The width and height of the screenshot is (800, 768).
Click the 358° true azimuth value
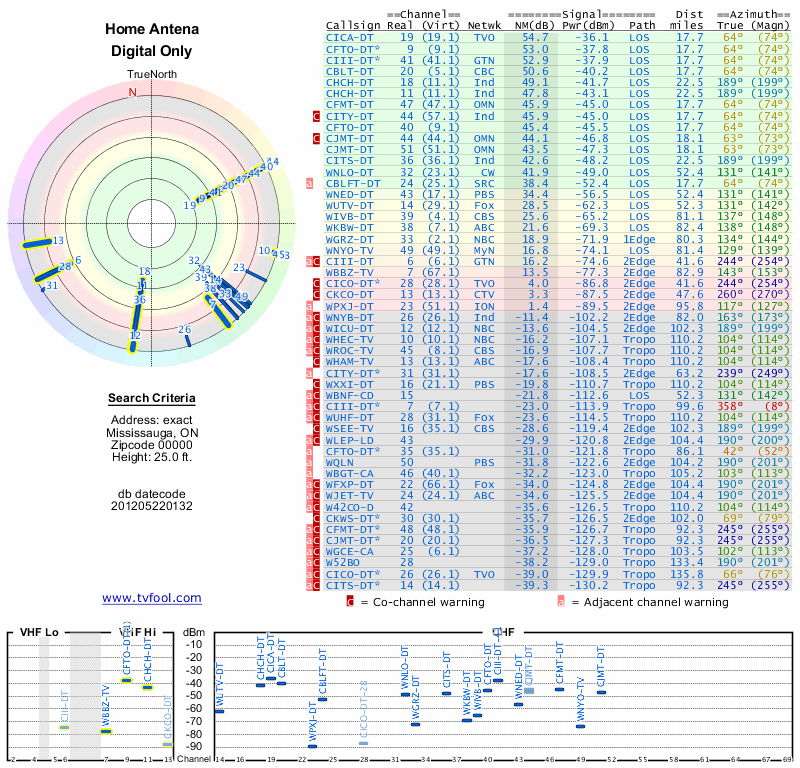click(730, 406)
